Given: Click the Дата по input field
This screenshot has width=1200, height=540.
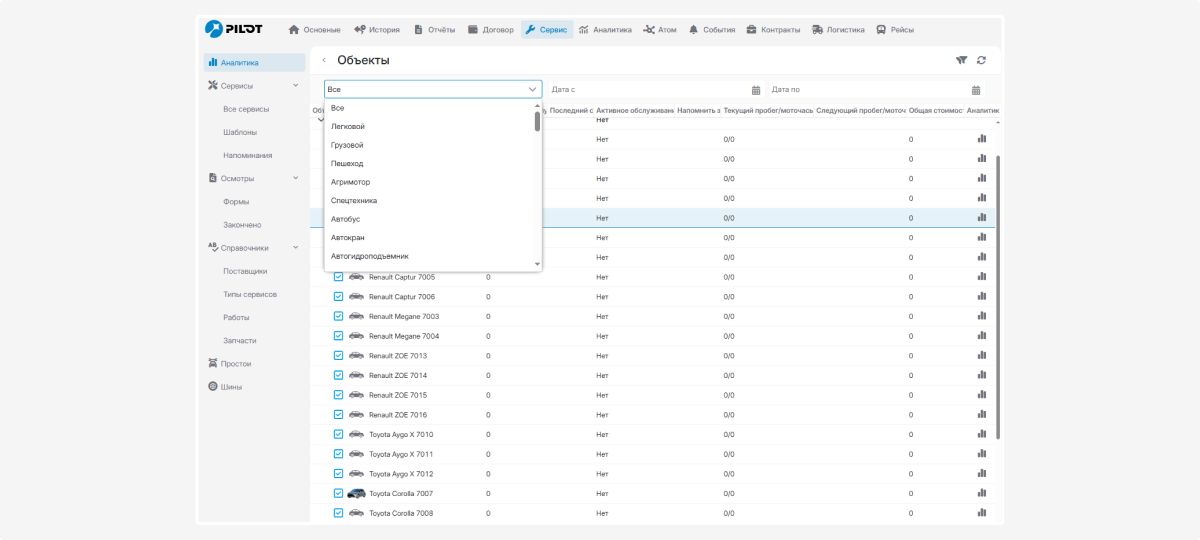Looking at the screenshot, I should [x=876, y=90].
